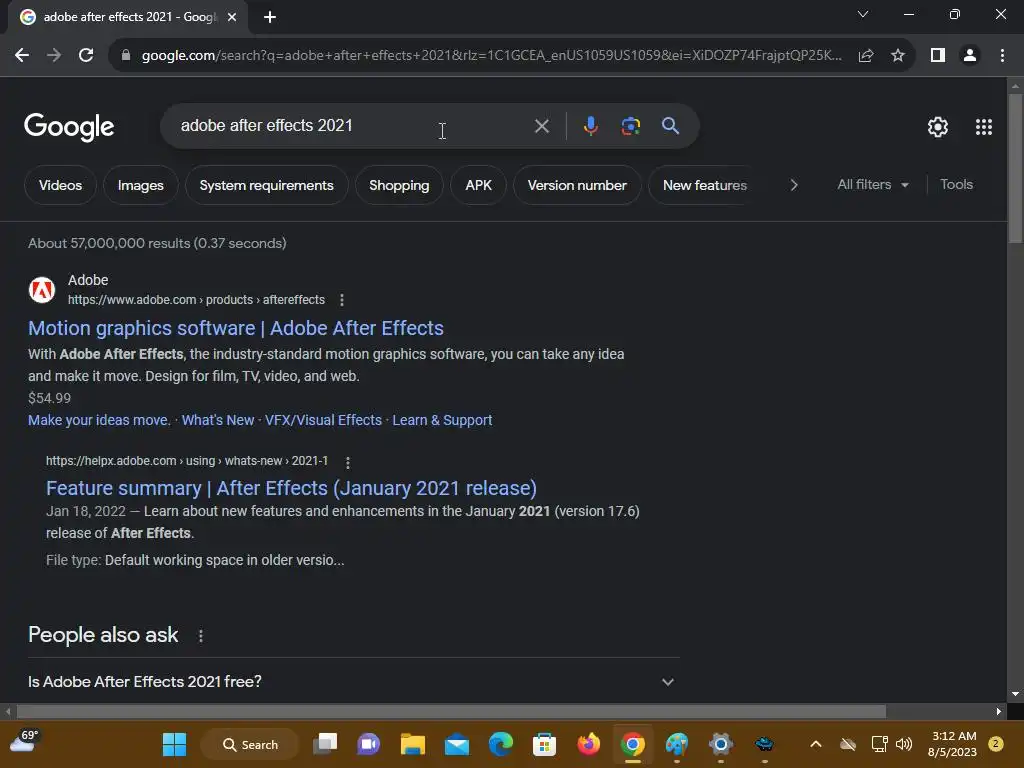Reload the current page
Image resolution: width=1024 pixels, height=768 pixels.
coord(86,56)
